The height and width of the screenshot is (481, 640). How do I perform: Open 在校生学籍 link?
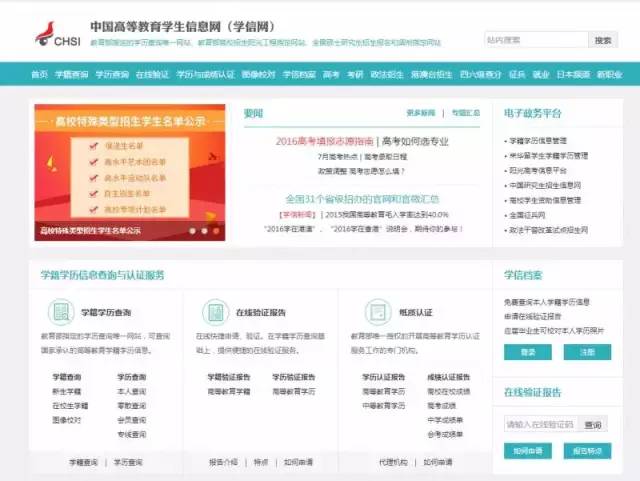pos(70,405)
